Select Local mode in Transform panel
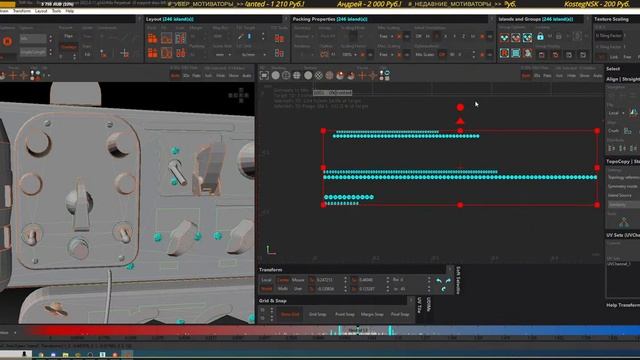Screen dimensions: 640x360 coord(267,280)
